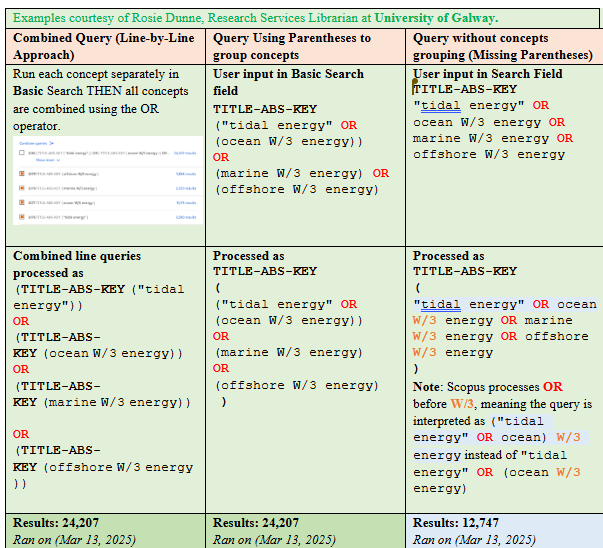Open results count link for combined query row

pos(185,153)
